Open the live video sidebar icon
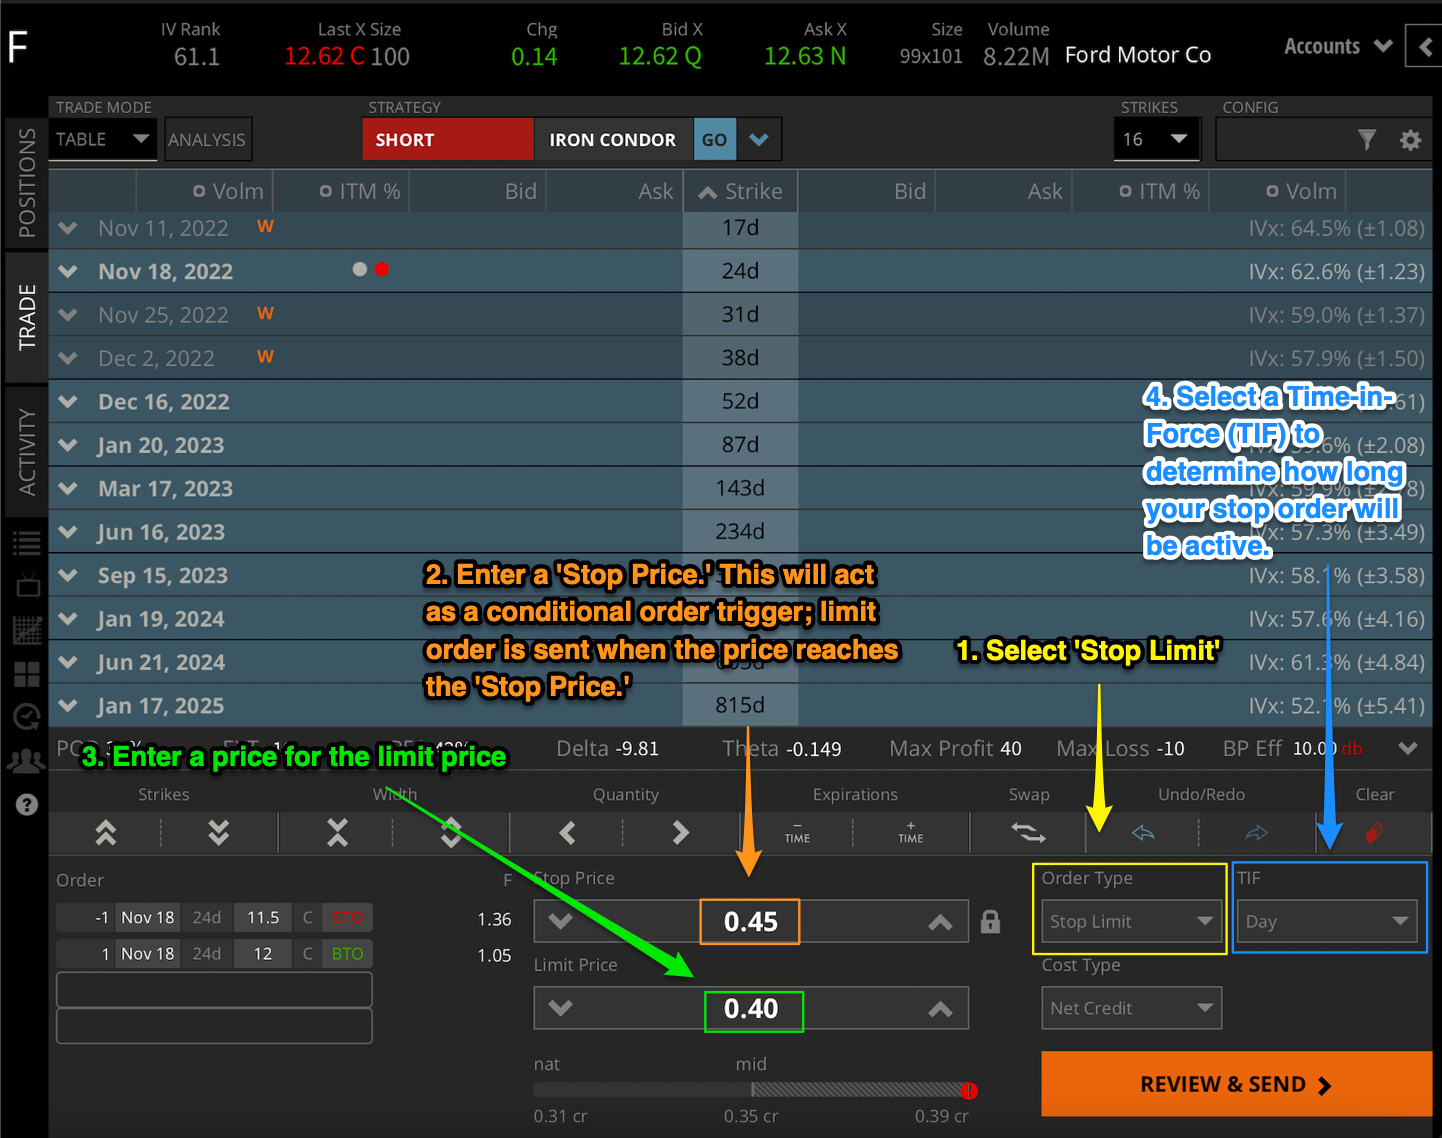The height and width of the screenshot is (1138, 1442). tap(27, 585)
